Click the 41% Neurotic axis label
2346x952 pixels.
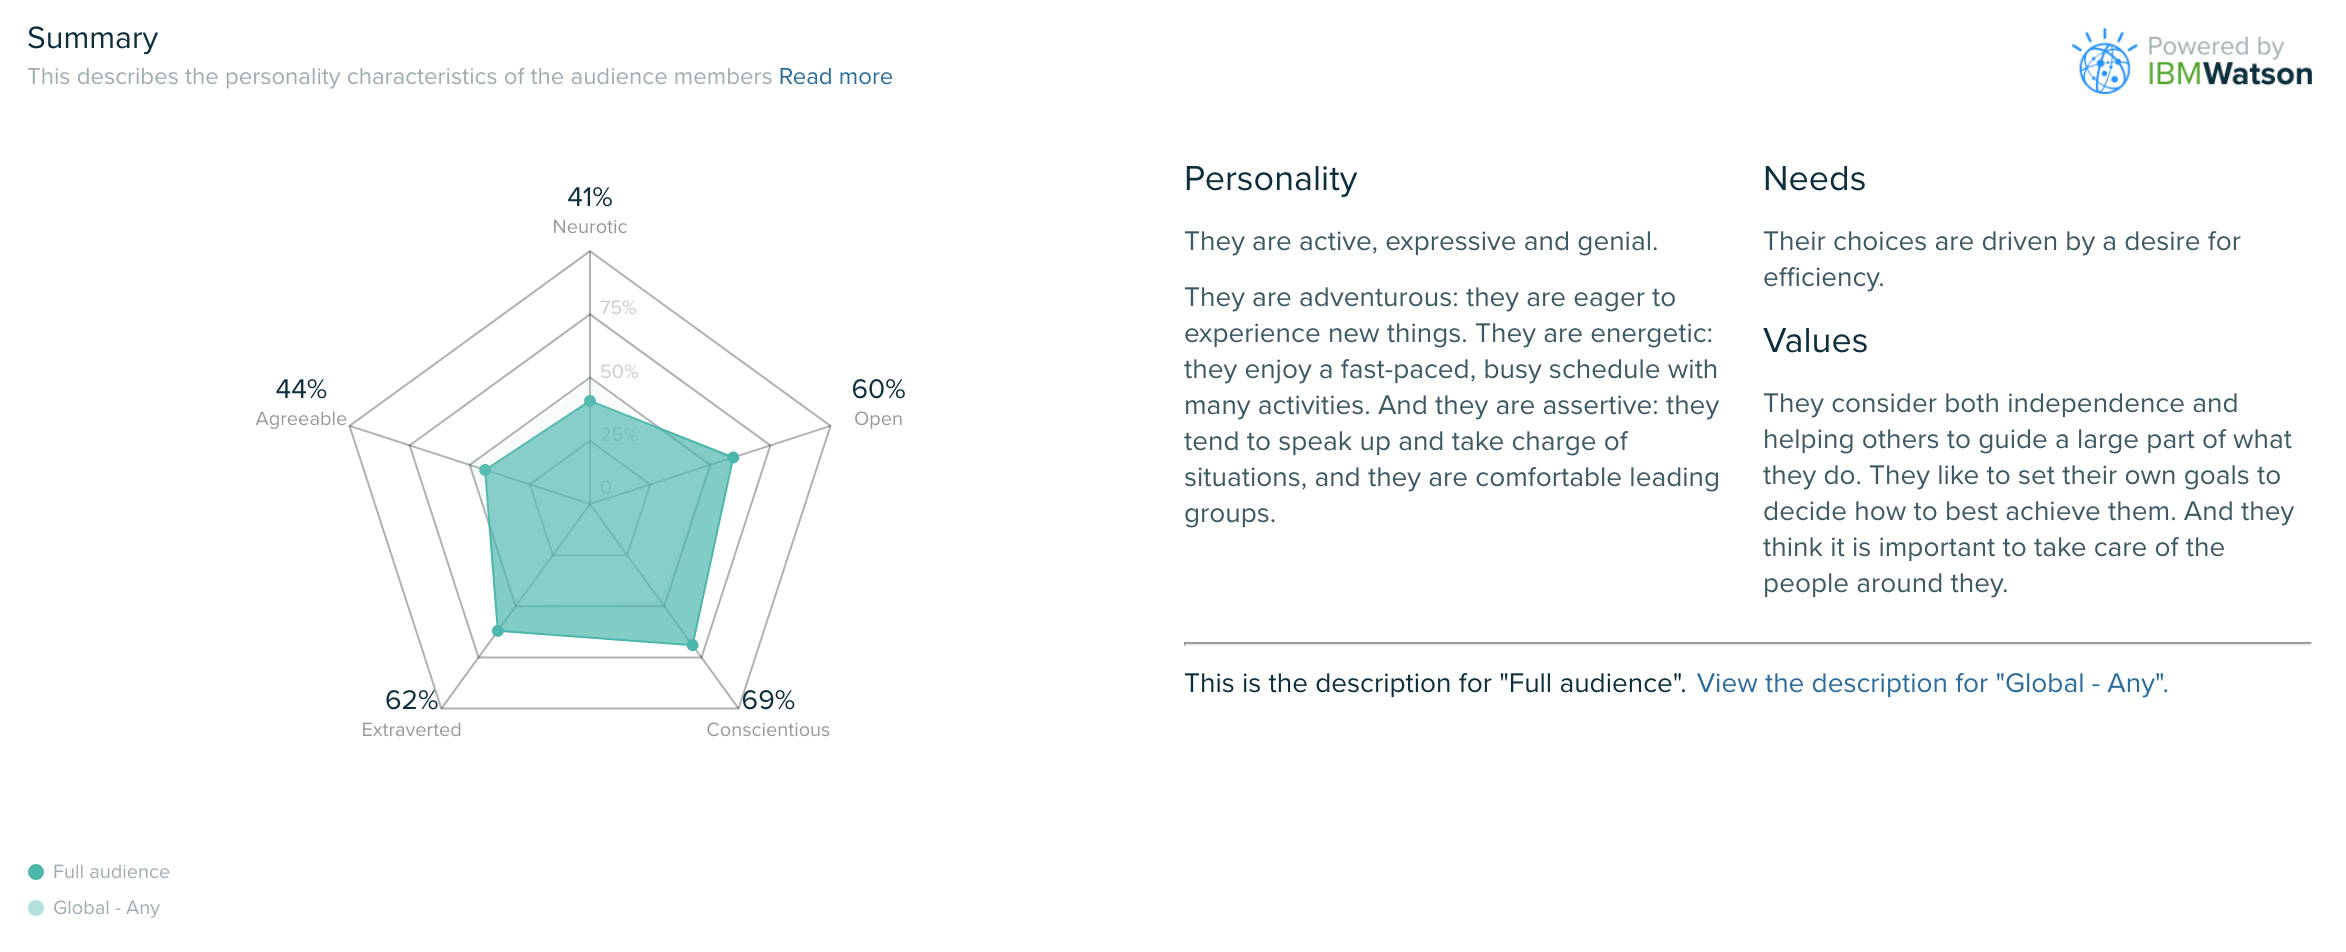(x=590, y=210)
